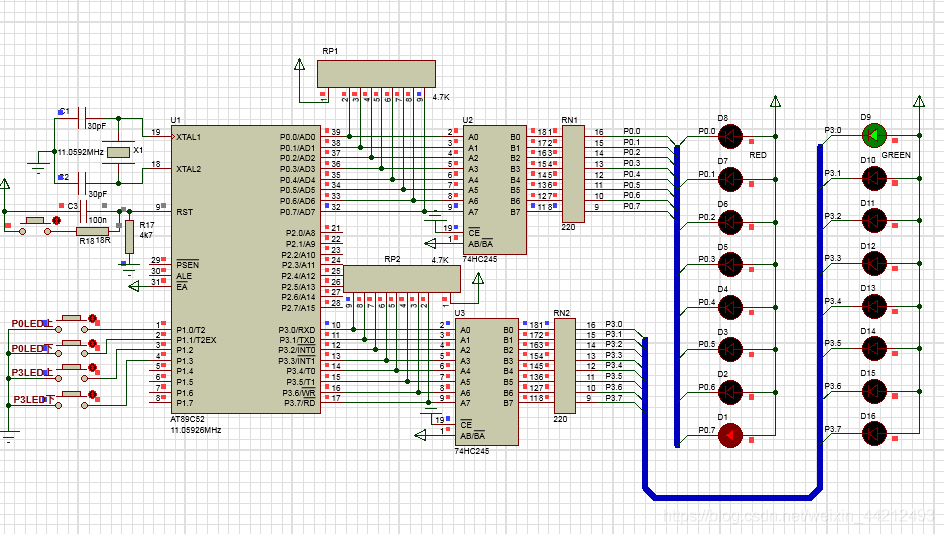The width and height of the screenshot is (944, 534).
Task: Click the crystal oscillator X1
Action: click(x=119, y=152)
